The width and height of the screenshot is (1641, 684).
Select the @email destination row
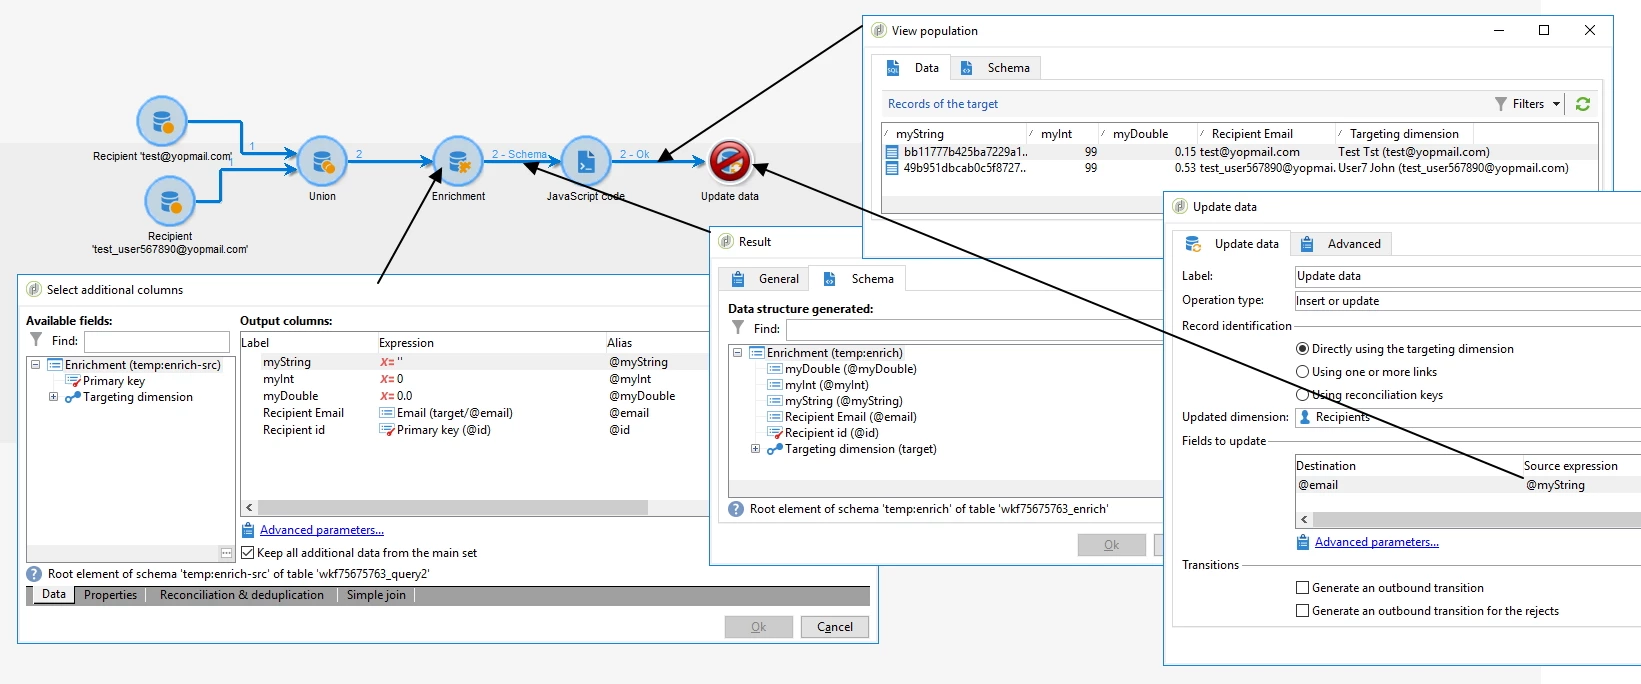pos(1467,485)
